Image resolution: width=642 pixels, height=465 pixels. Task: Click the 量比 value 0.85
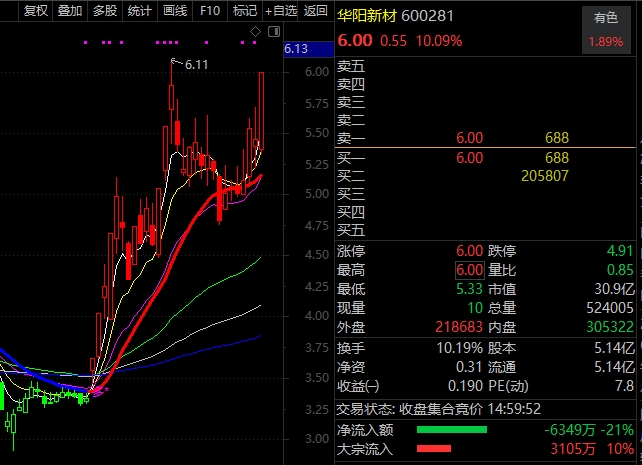pos(620,270)
